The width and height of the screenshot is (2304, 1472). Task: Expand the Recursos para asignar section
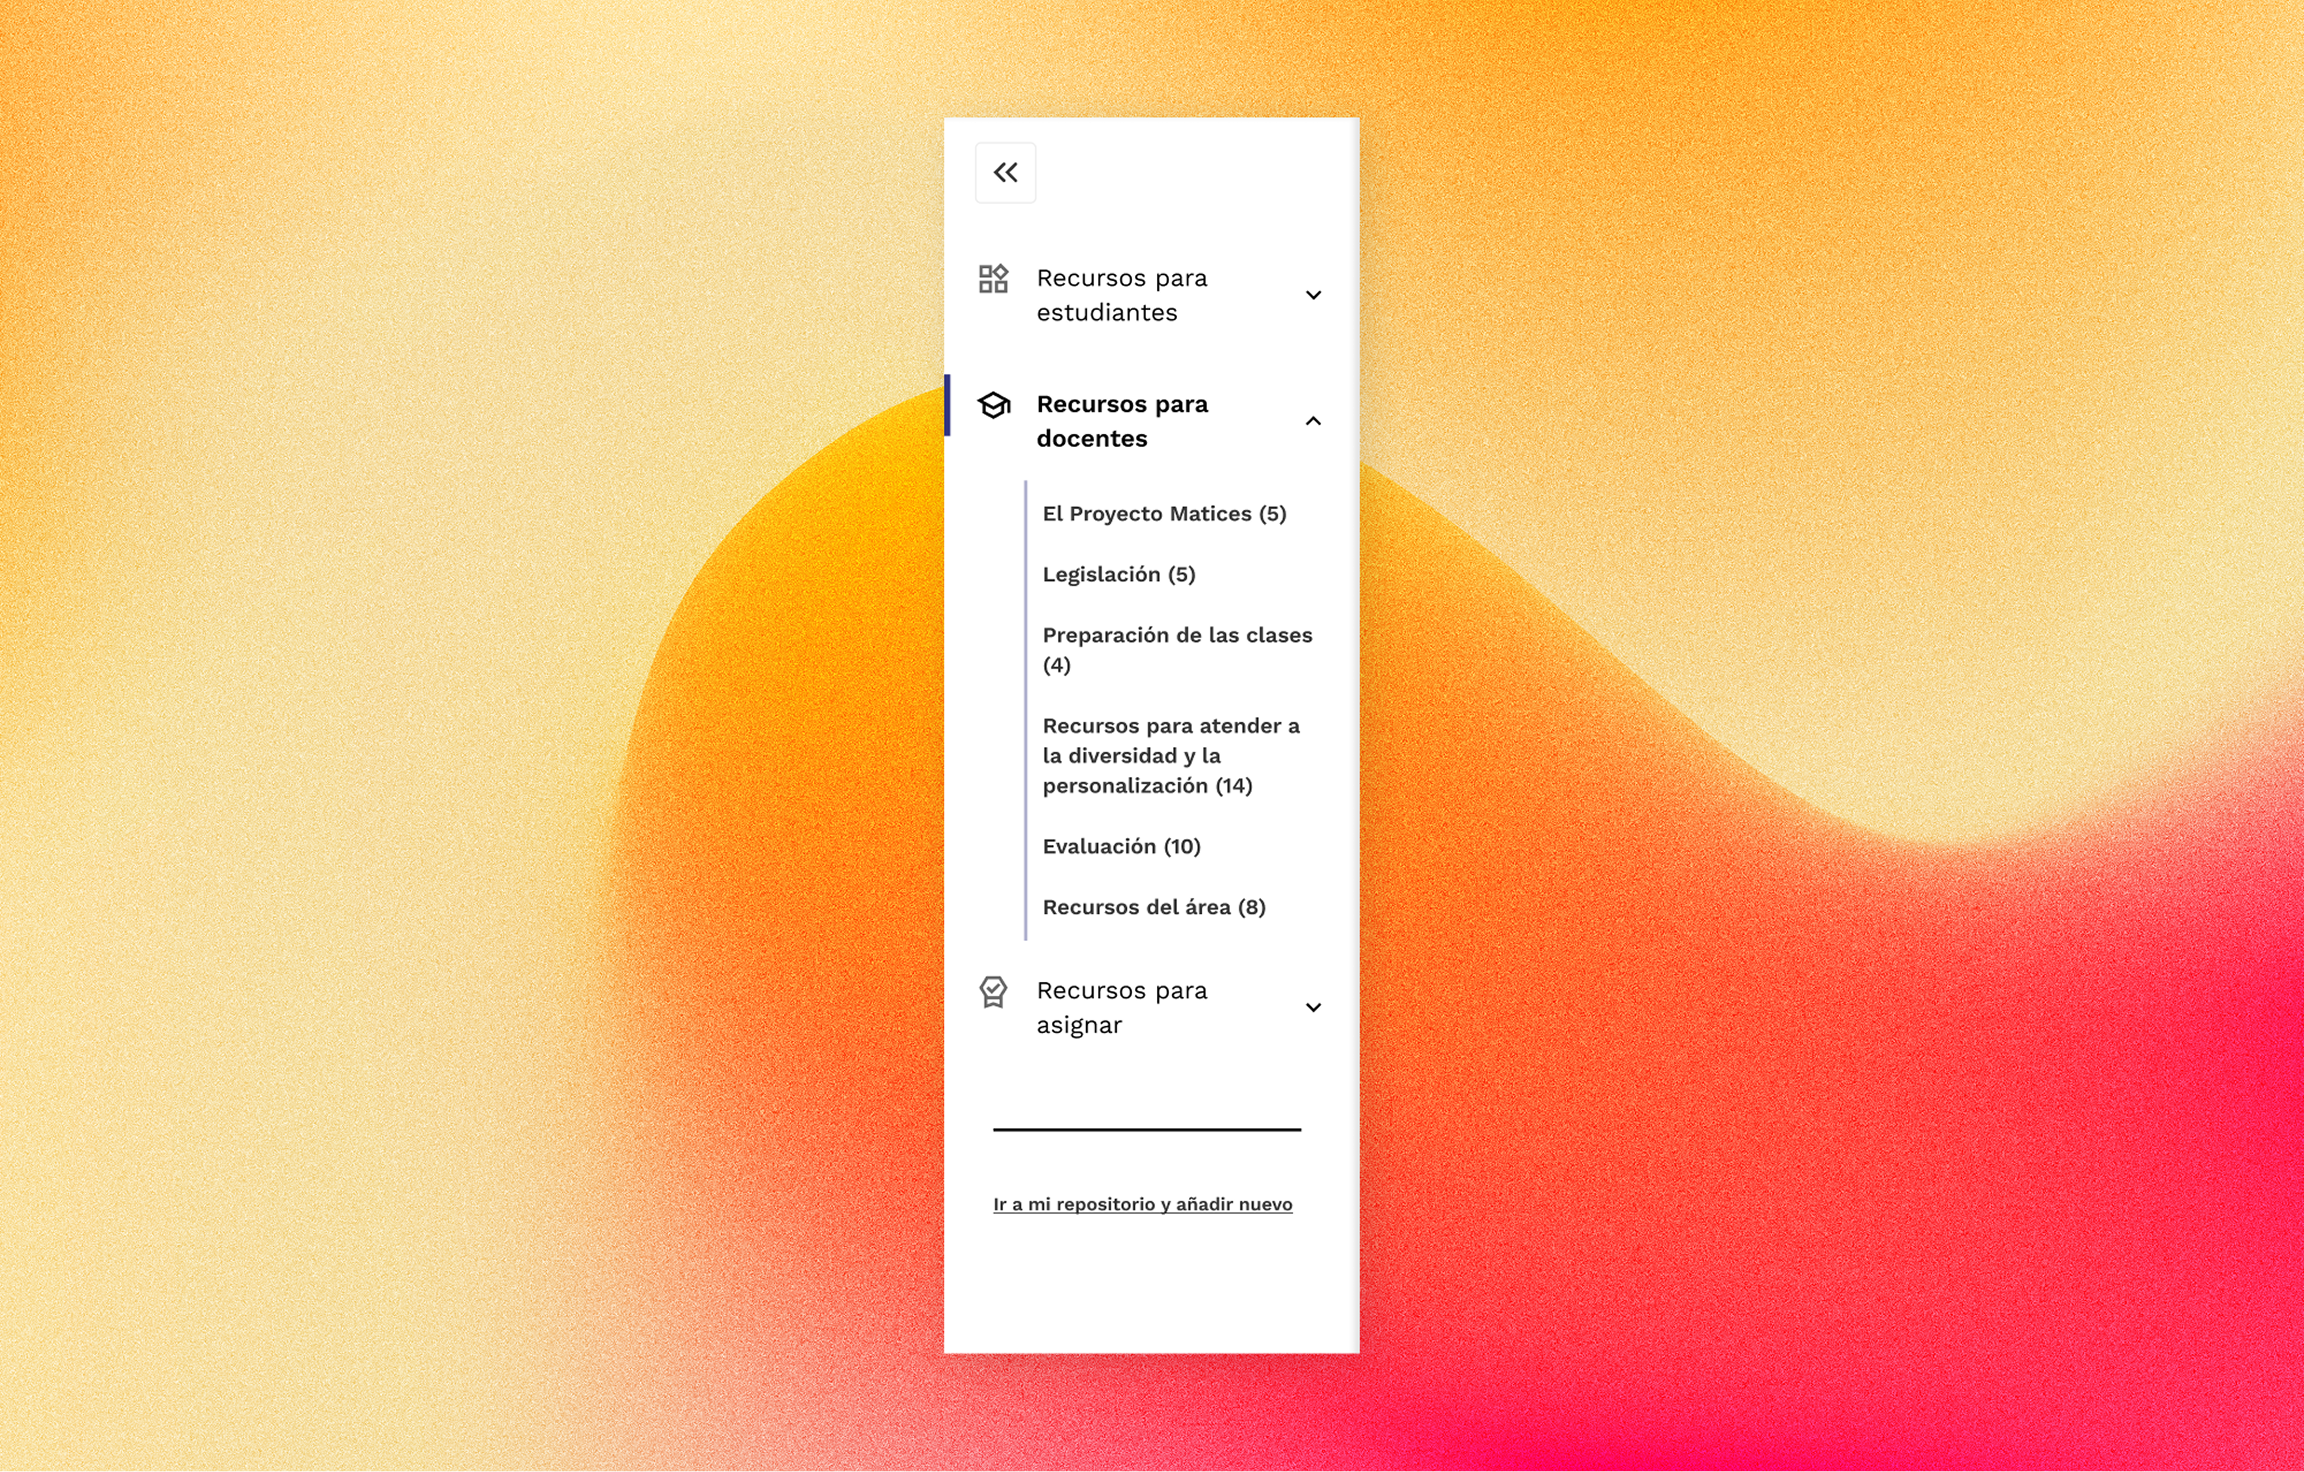1313,1007
